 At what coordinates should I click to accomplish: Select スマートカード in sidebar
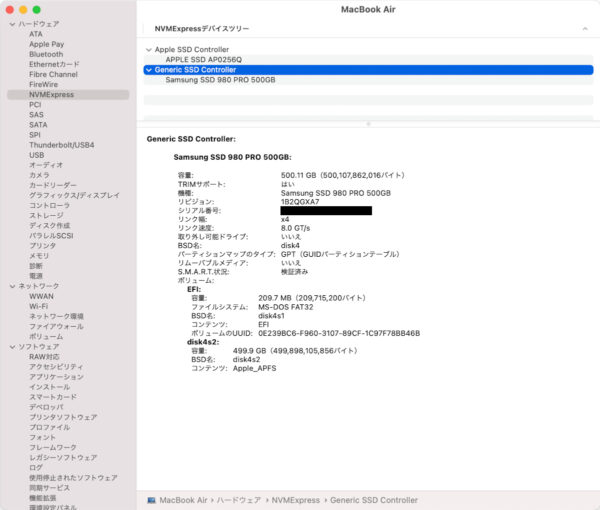[x=53, y=397]
